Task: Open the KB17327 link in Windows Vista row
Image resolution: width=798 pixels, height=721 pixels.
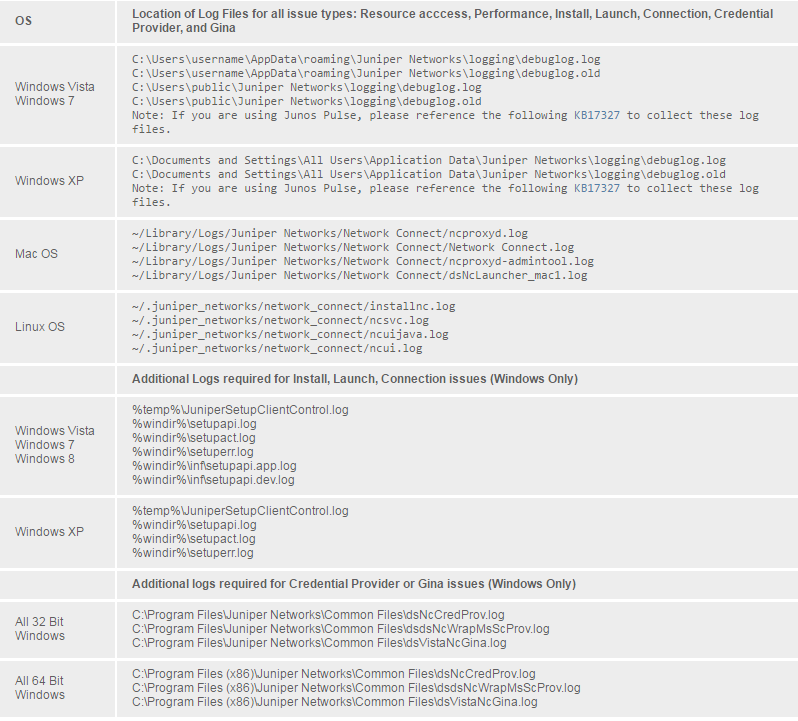Action: (597, 116)
